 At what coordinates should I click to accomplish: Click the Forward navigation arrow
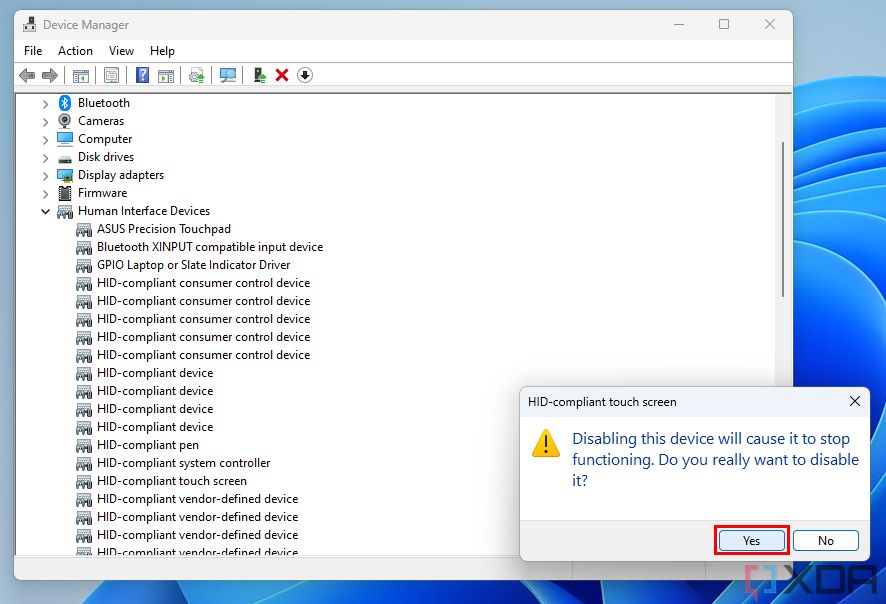pyautogui.click(x=48, y=75)
